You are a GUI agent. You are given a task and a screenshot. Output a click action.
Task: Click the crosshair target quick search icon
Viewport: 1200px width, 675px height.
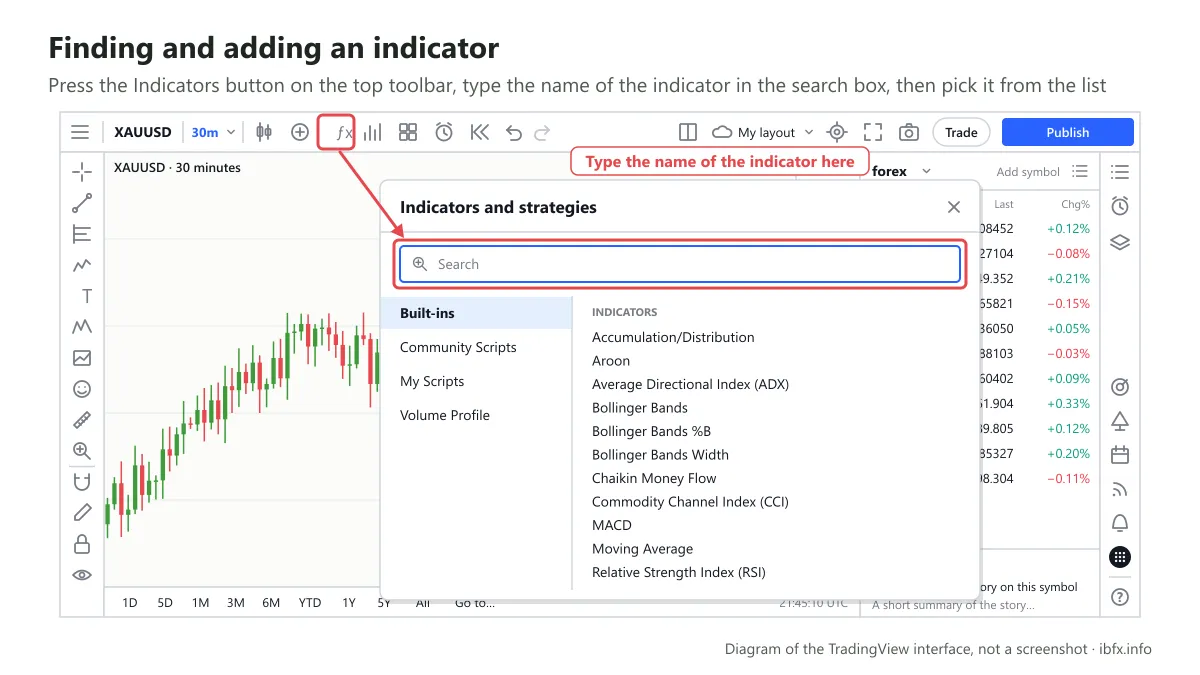click(x=838, y=132)
